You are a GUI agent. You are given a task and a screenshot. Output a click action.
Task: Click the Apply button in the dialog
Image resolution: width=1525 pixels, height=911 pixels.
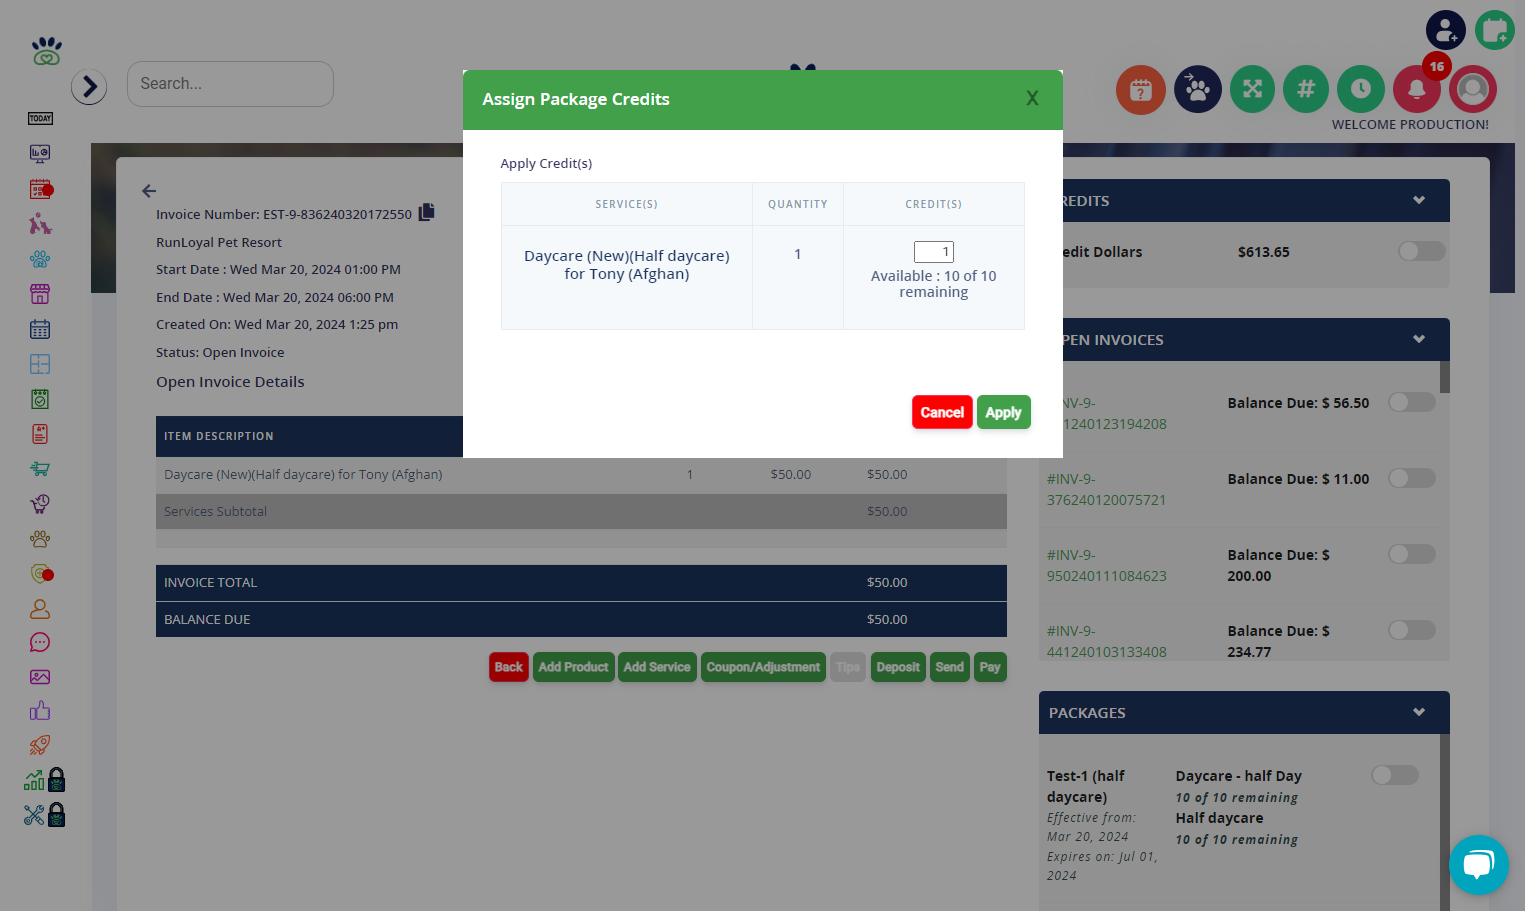click(1004, 412)
